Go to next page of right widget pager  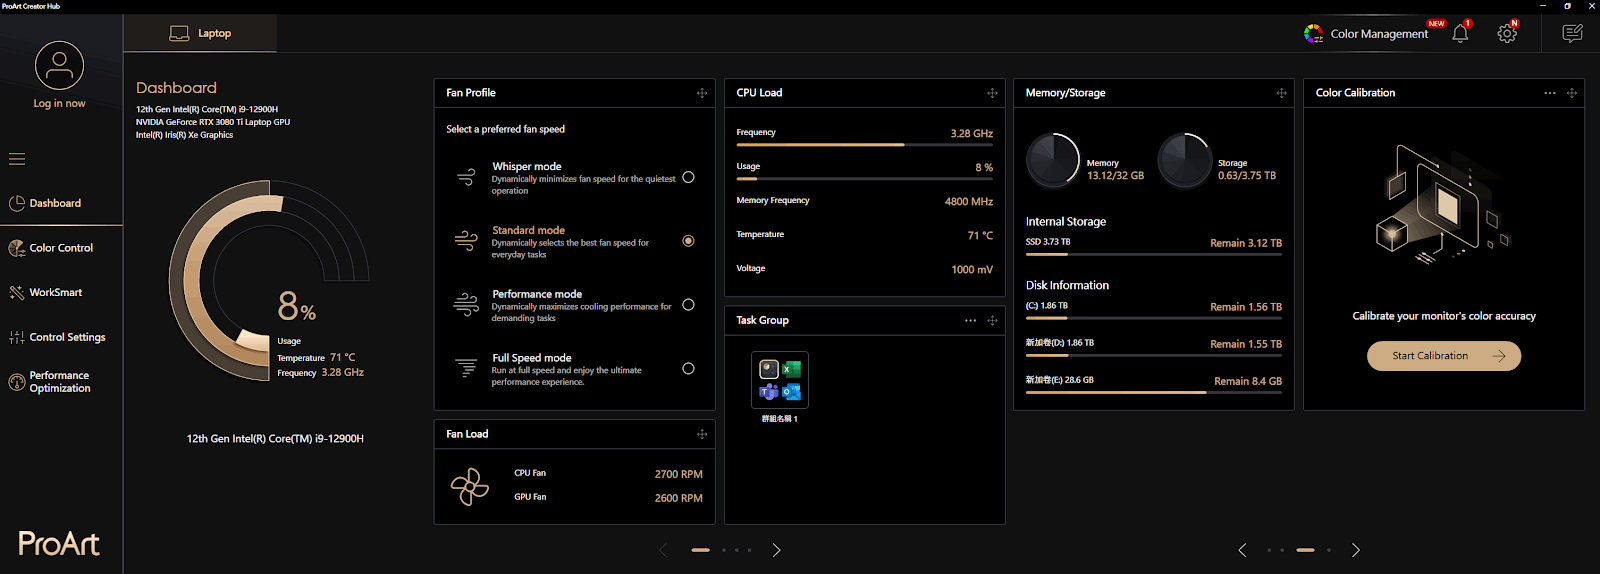(x=1356, y=550)
